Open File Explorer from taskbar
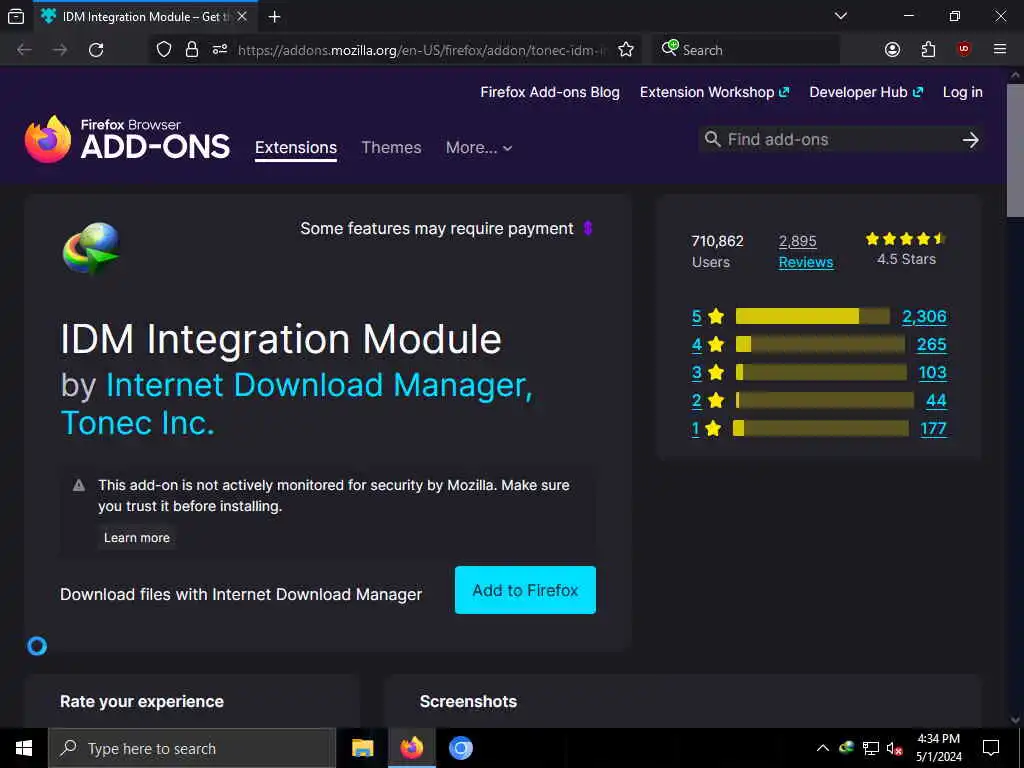 362,748
